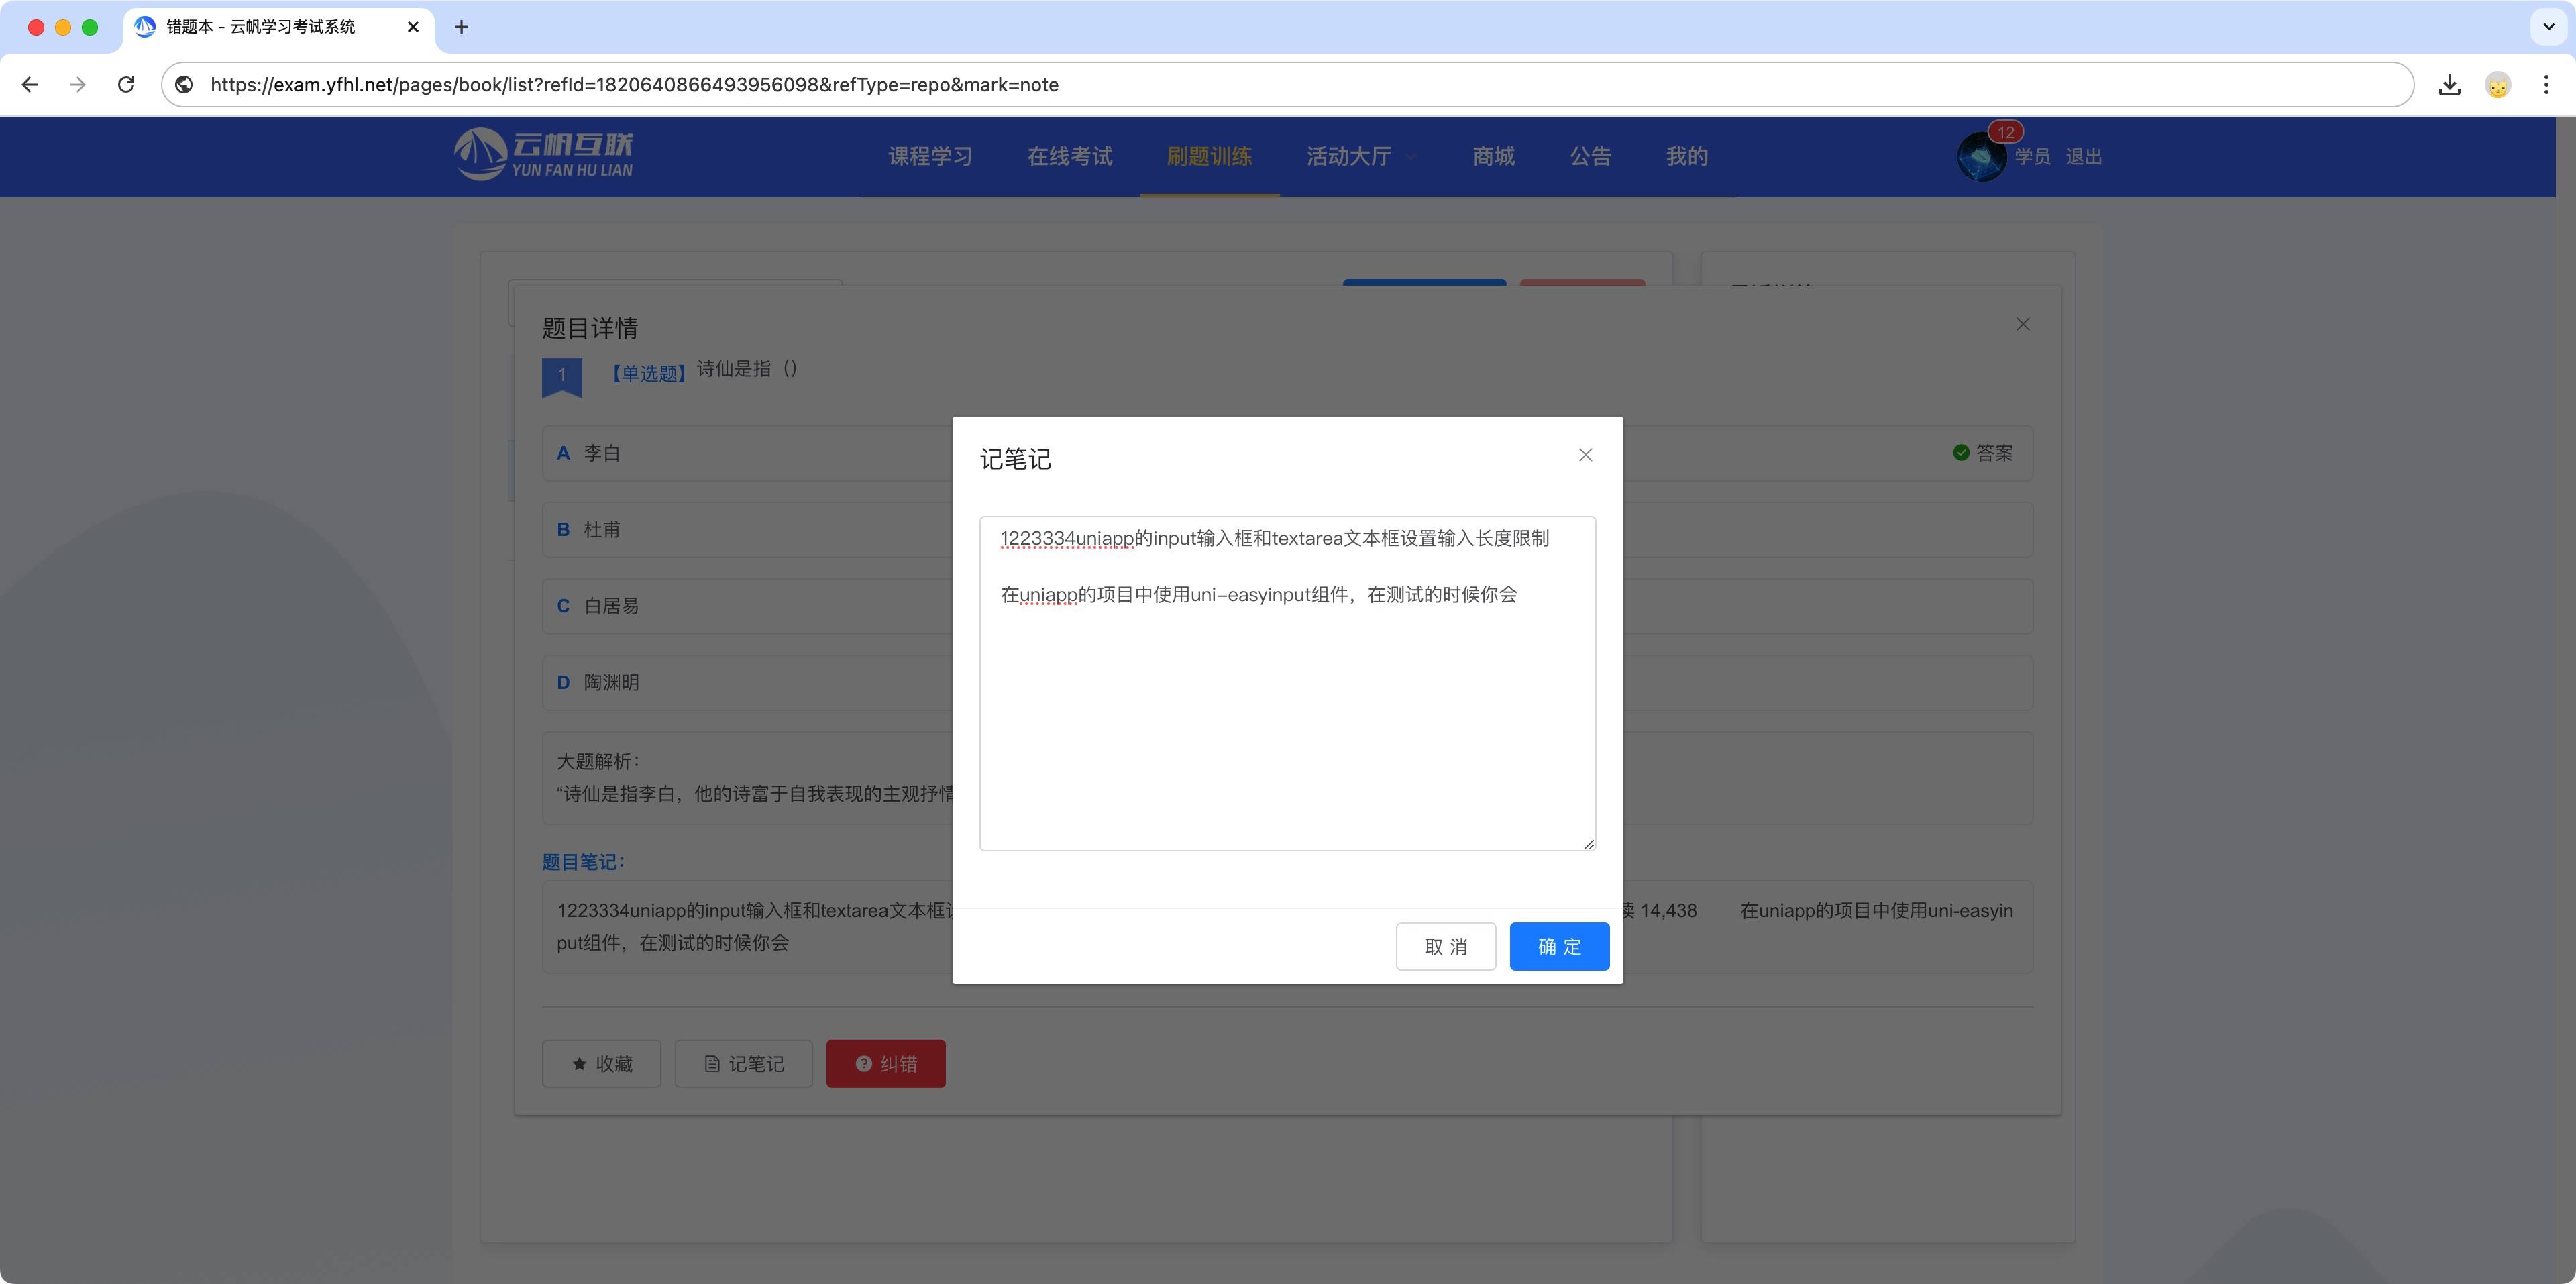Click the 收藏 star button
Image resolution: width=2576 pixels, height=1284 pixels.
tap(601, 1064)
